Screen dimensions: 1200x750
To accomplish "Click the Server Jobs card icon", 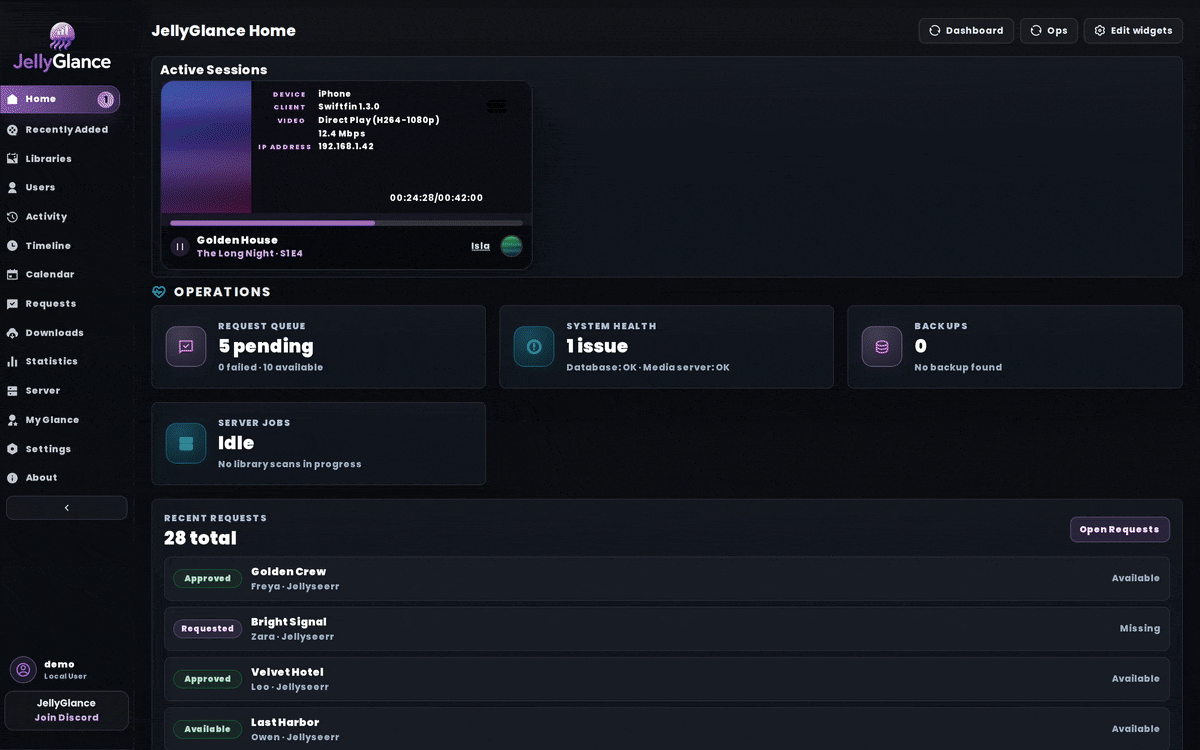I will [186, 444].
